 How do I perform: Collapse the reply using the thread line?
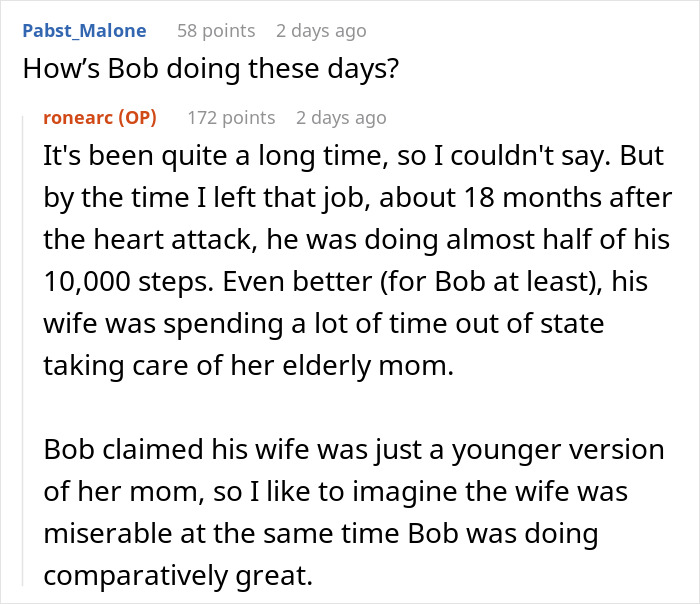[23, 350]
